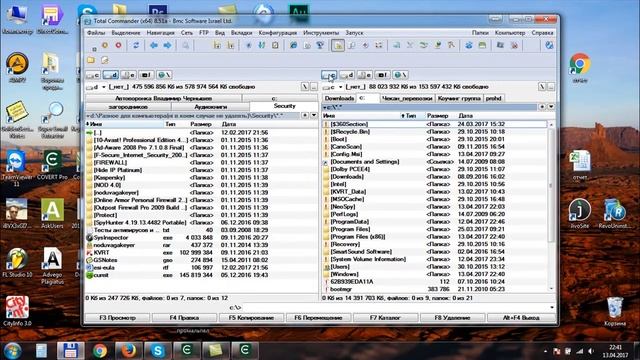Click the highlighted pressed toolbar button
The image size is (640, 360).
338,45
